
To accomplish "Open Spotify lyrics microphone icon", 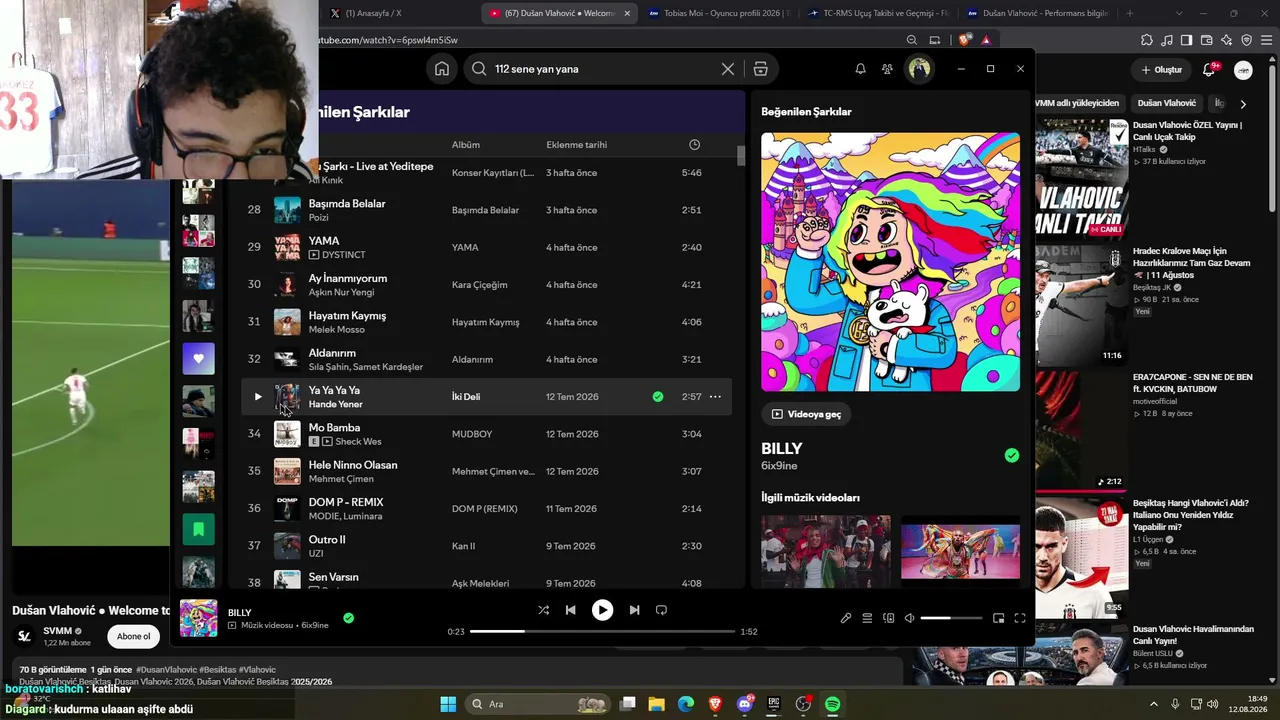I will (846, 618).
